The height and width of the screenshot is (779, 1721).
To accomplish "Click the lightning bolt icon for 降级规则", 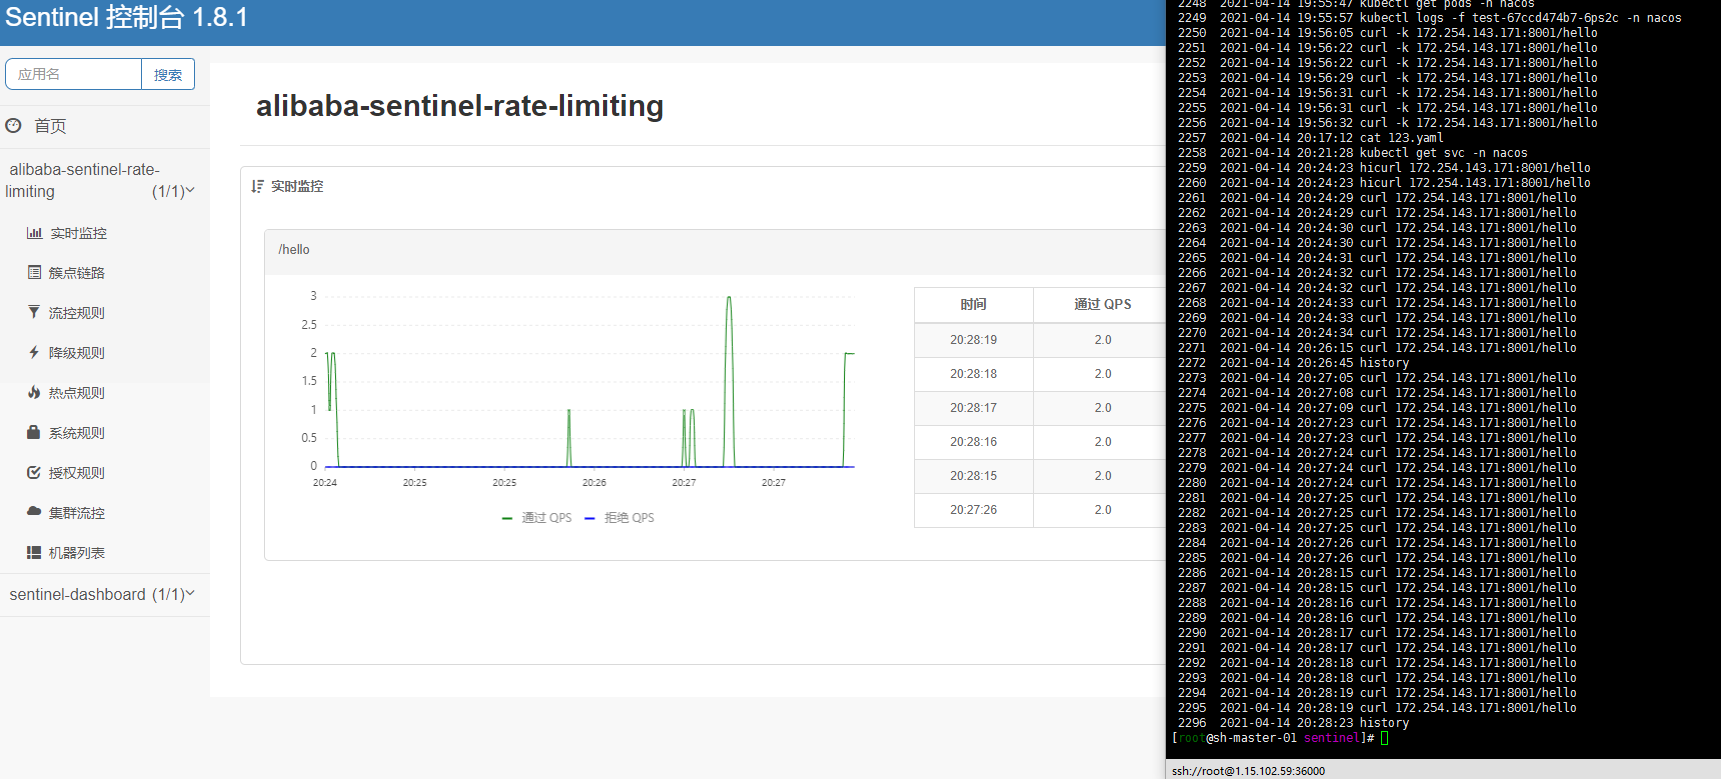I will coord(34,352).
